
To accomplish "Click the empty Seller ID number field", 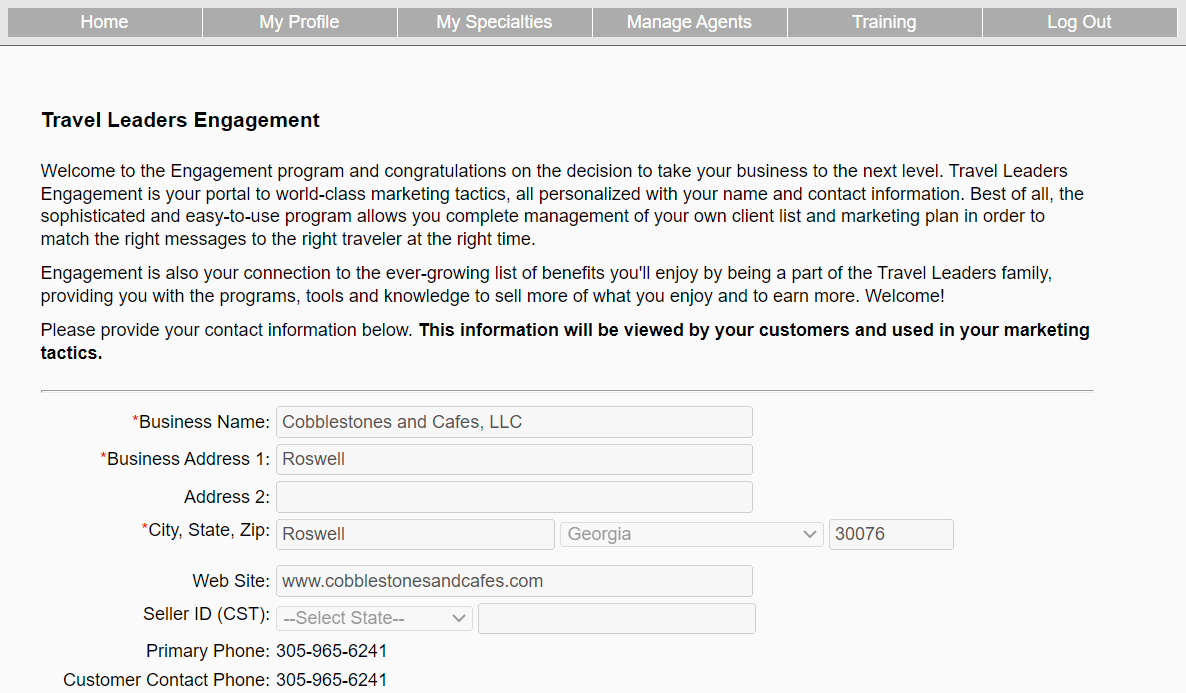I will click(616, 618).
